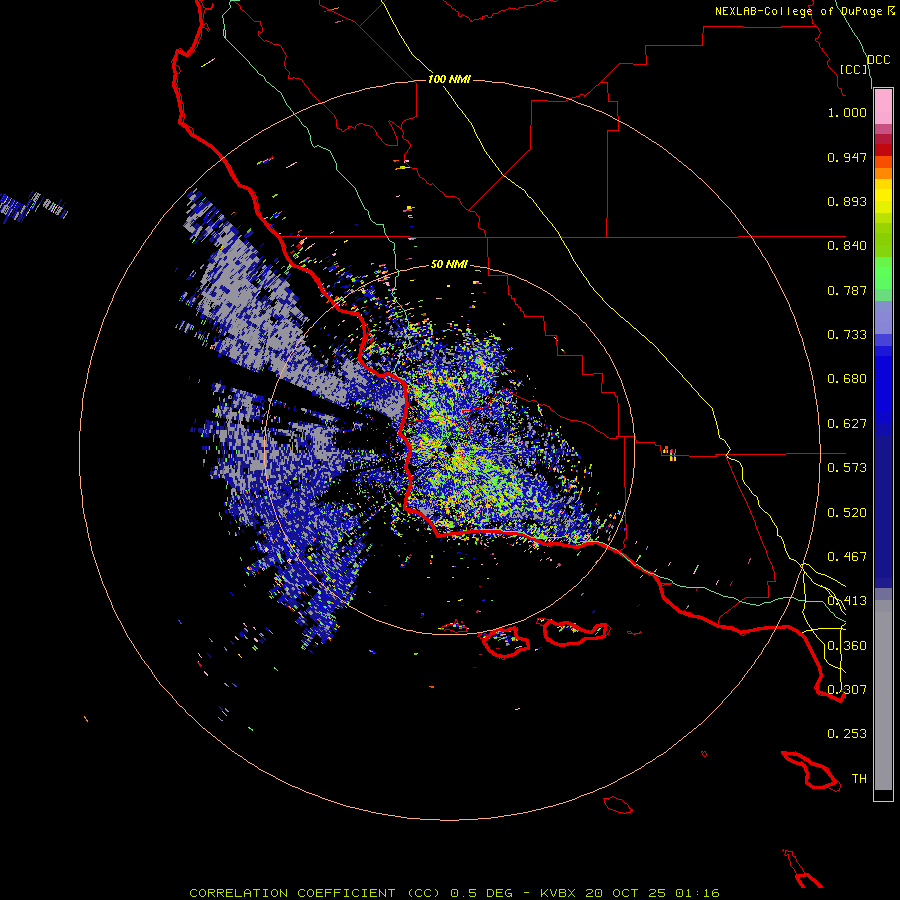This screenshot has height=900, width=900.
Task: Select the 0.680 legend value
Action: coord(847,379)
